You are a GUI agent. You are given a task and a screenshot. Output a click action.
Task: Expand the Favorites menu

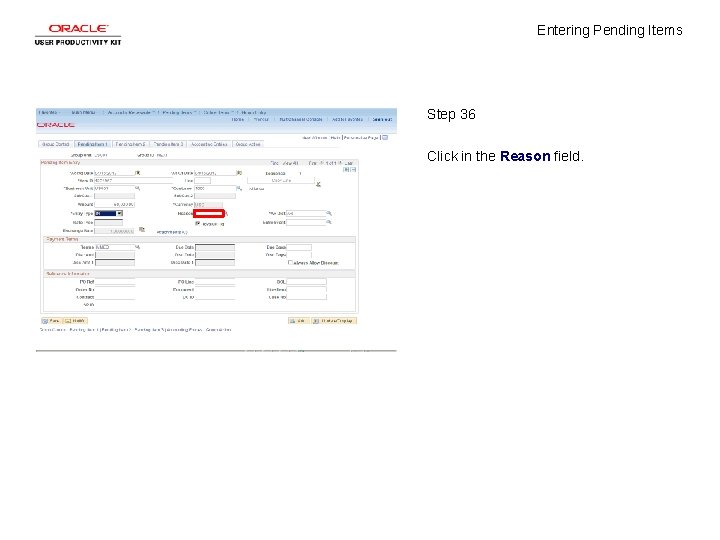pyautogui.click(x=49, y=112)
